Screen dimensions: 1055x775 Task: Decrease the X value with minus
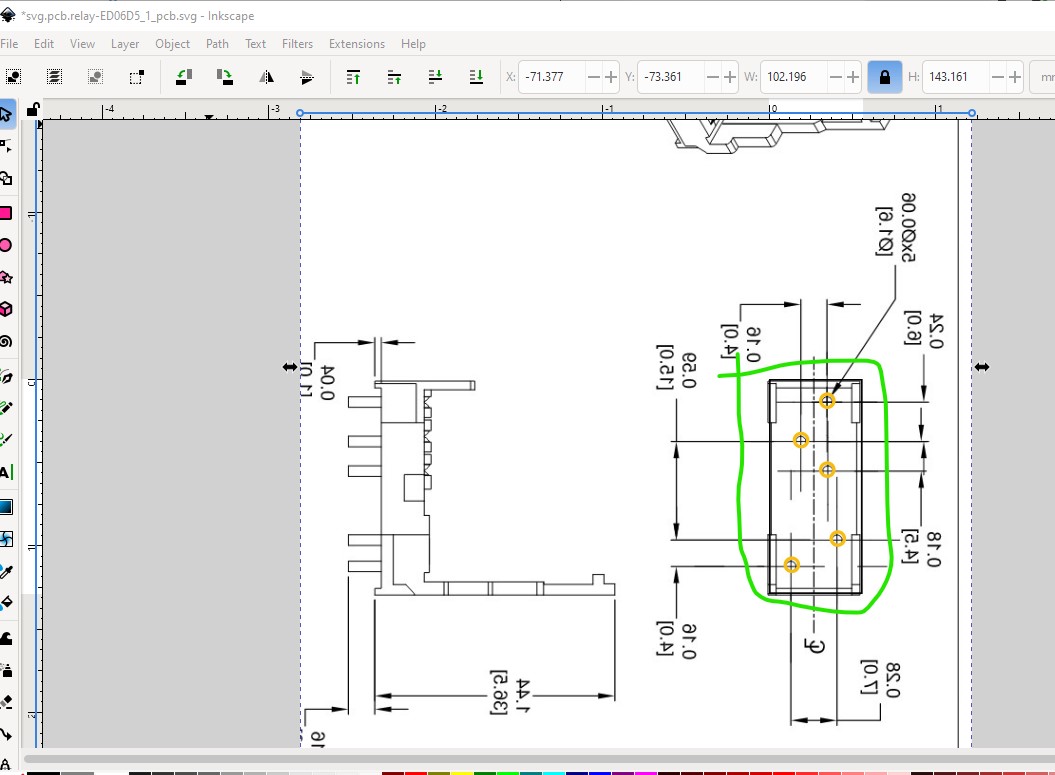point(594,76)
